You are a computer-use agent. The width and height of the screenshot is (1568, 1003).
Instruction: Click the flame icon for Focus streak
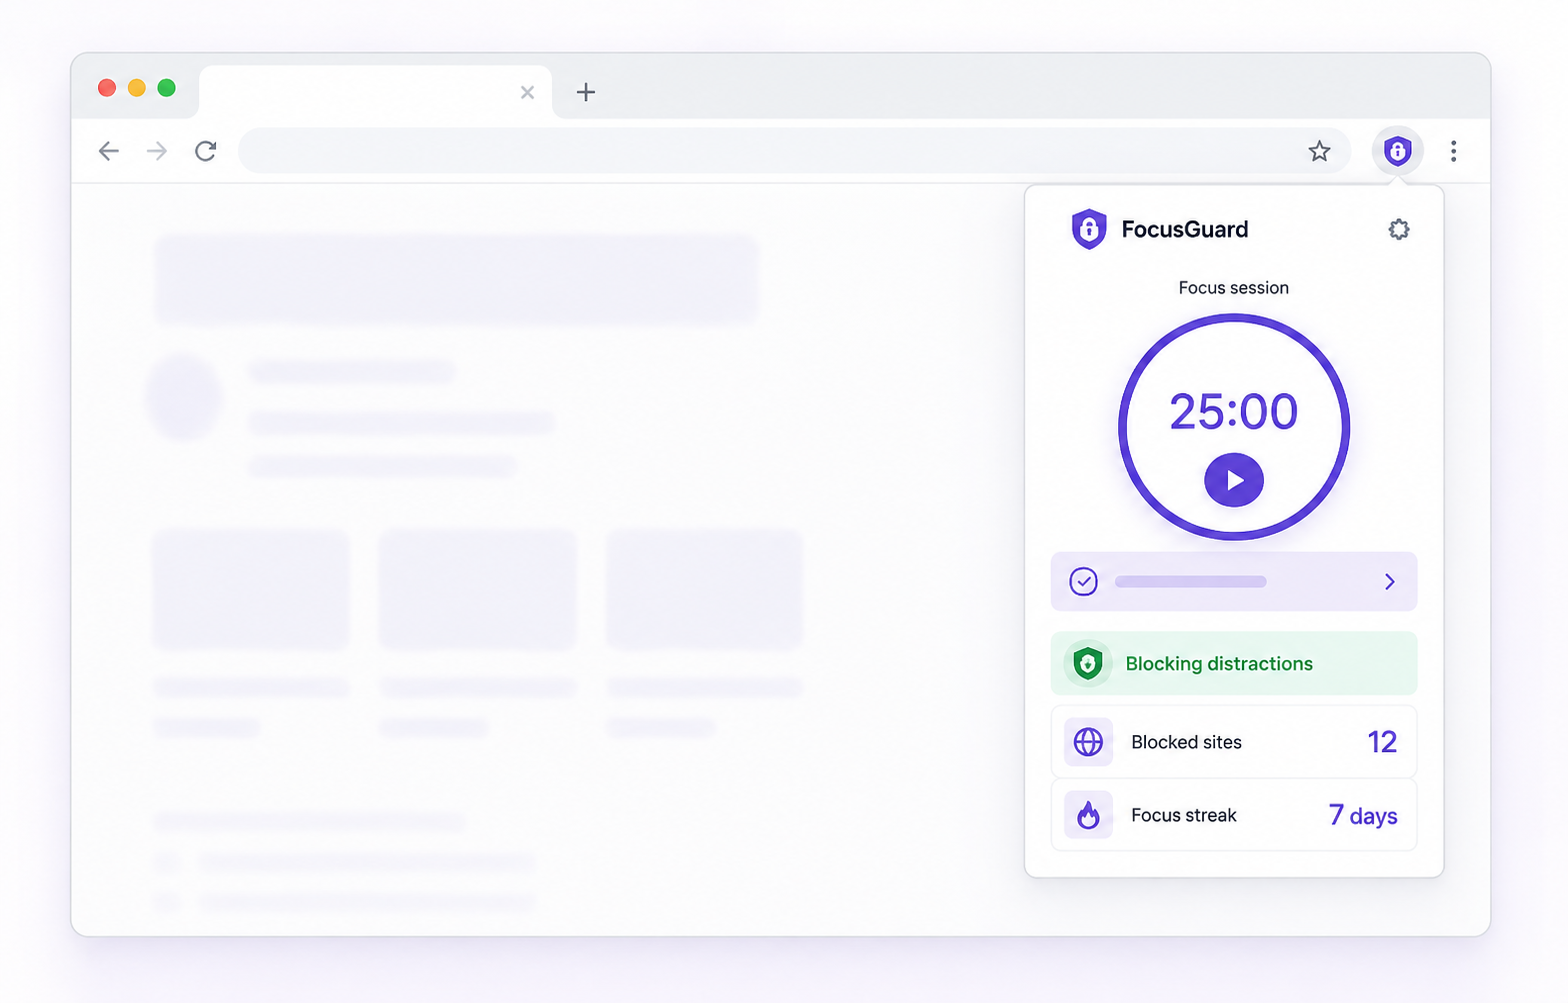[1088, 815]
